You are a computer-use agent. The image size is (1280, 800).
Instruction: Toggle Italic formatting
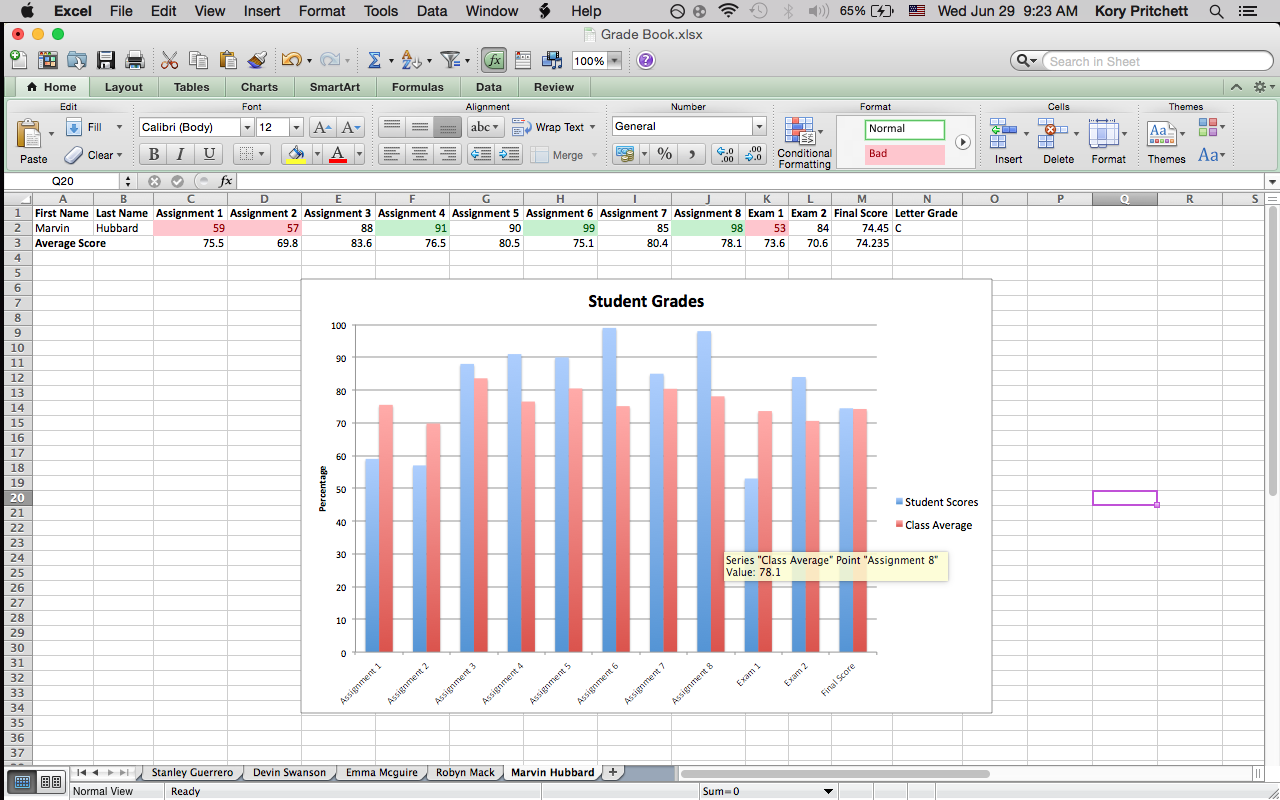pyautogui.click(x=181, y=154)
